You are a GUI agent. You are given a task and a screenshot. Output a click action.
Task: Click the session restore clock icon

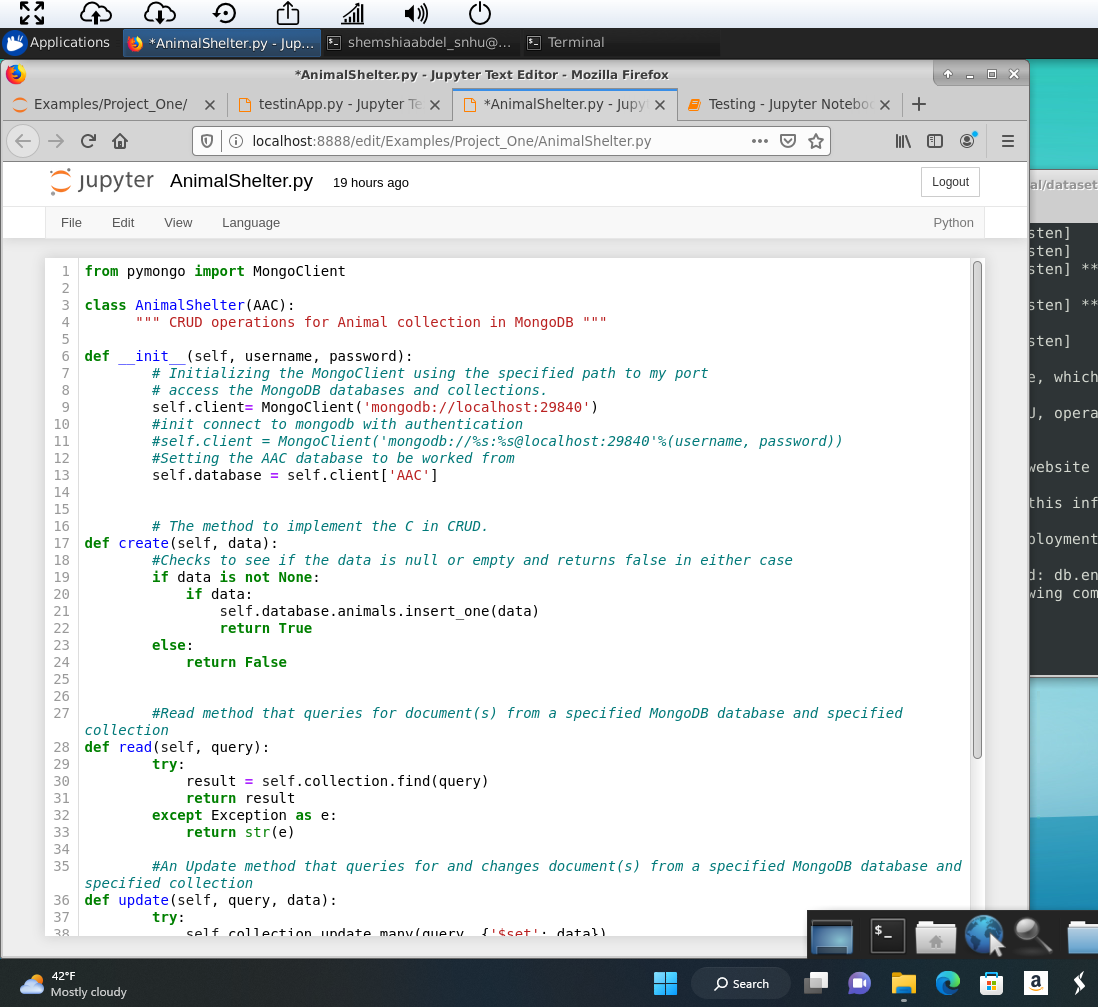[x=224, y=13]
